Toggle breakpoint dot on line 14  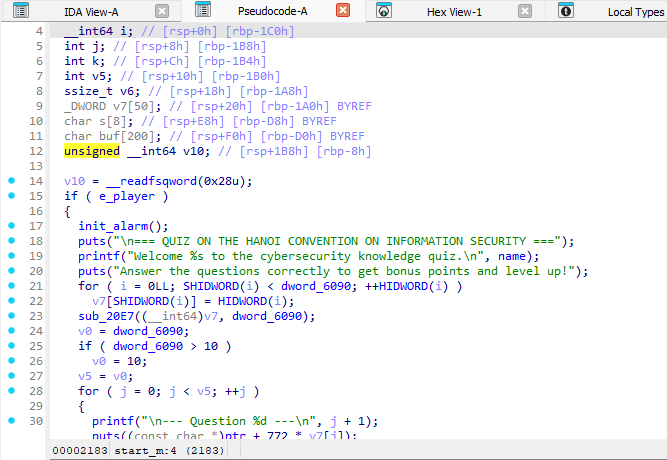pos(11,181)
